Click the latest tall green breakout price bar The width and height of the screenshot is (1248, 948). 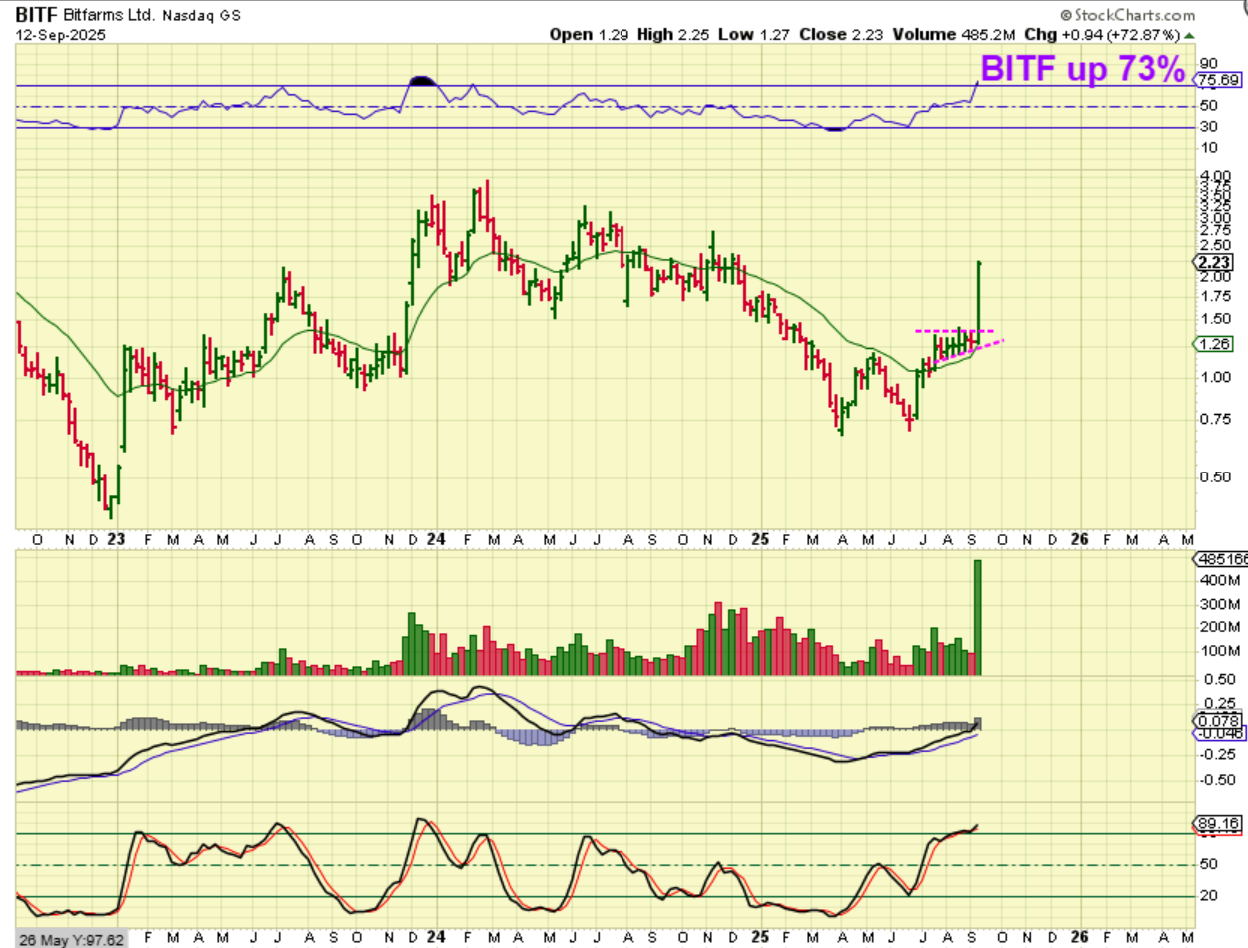(x=978, y=303)
